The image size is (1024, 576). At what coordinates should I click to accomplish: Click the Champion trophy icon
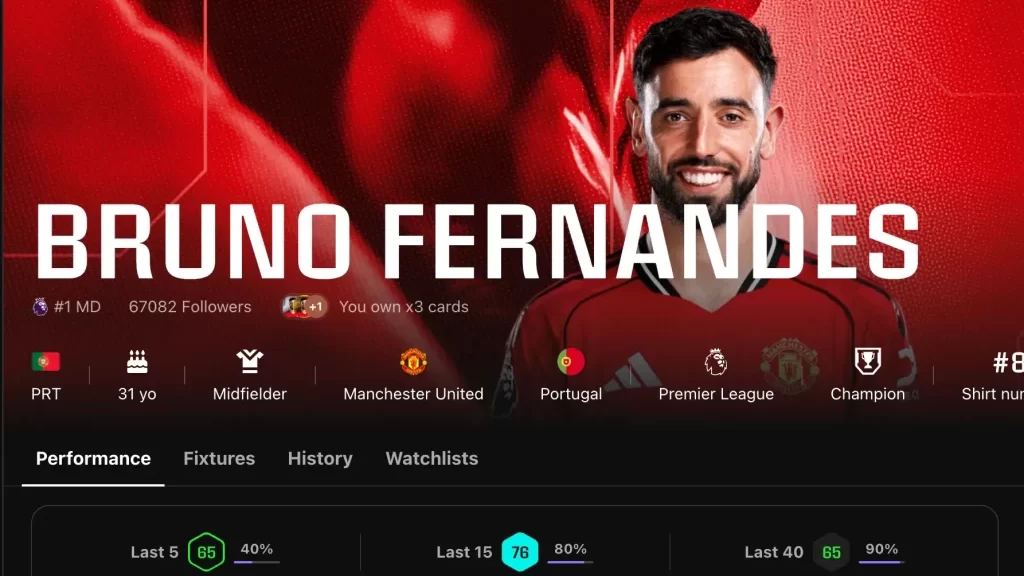pyautogui.click(x=868, y=361)
